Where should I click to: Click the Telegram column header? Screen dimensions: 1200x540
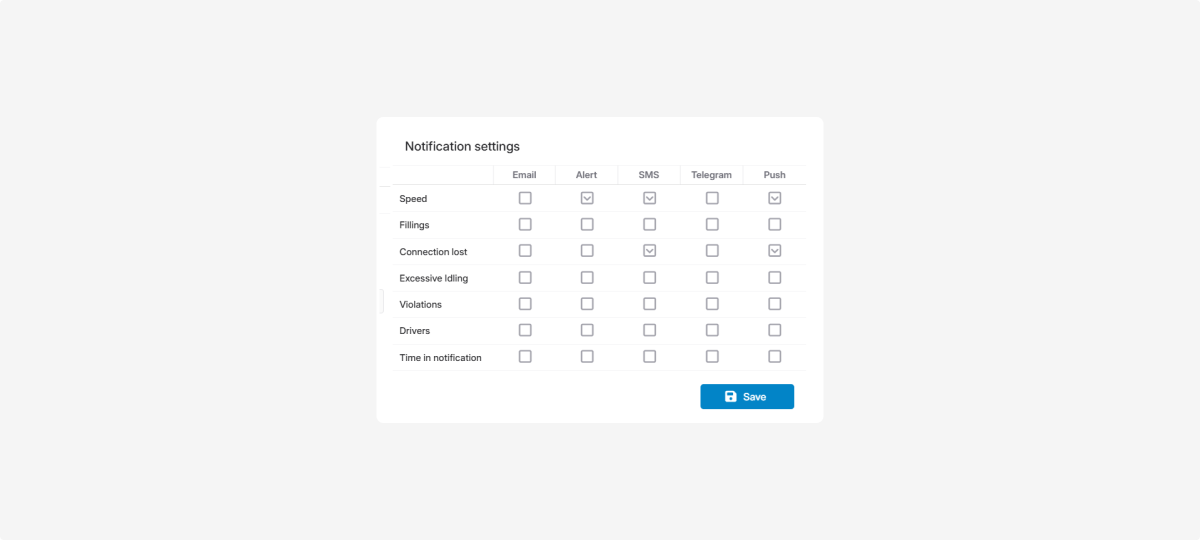711,175
